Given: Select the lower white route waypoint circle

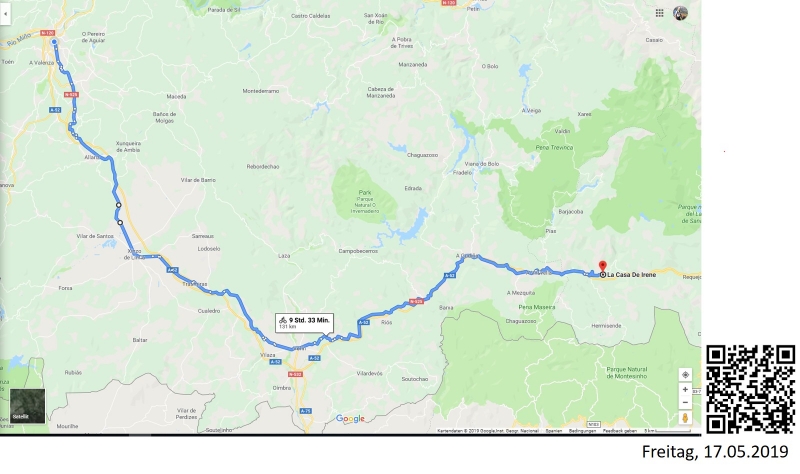Looking at the screenshot, I should click(x=120, y=222).
